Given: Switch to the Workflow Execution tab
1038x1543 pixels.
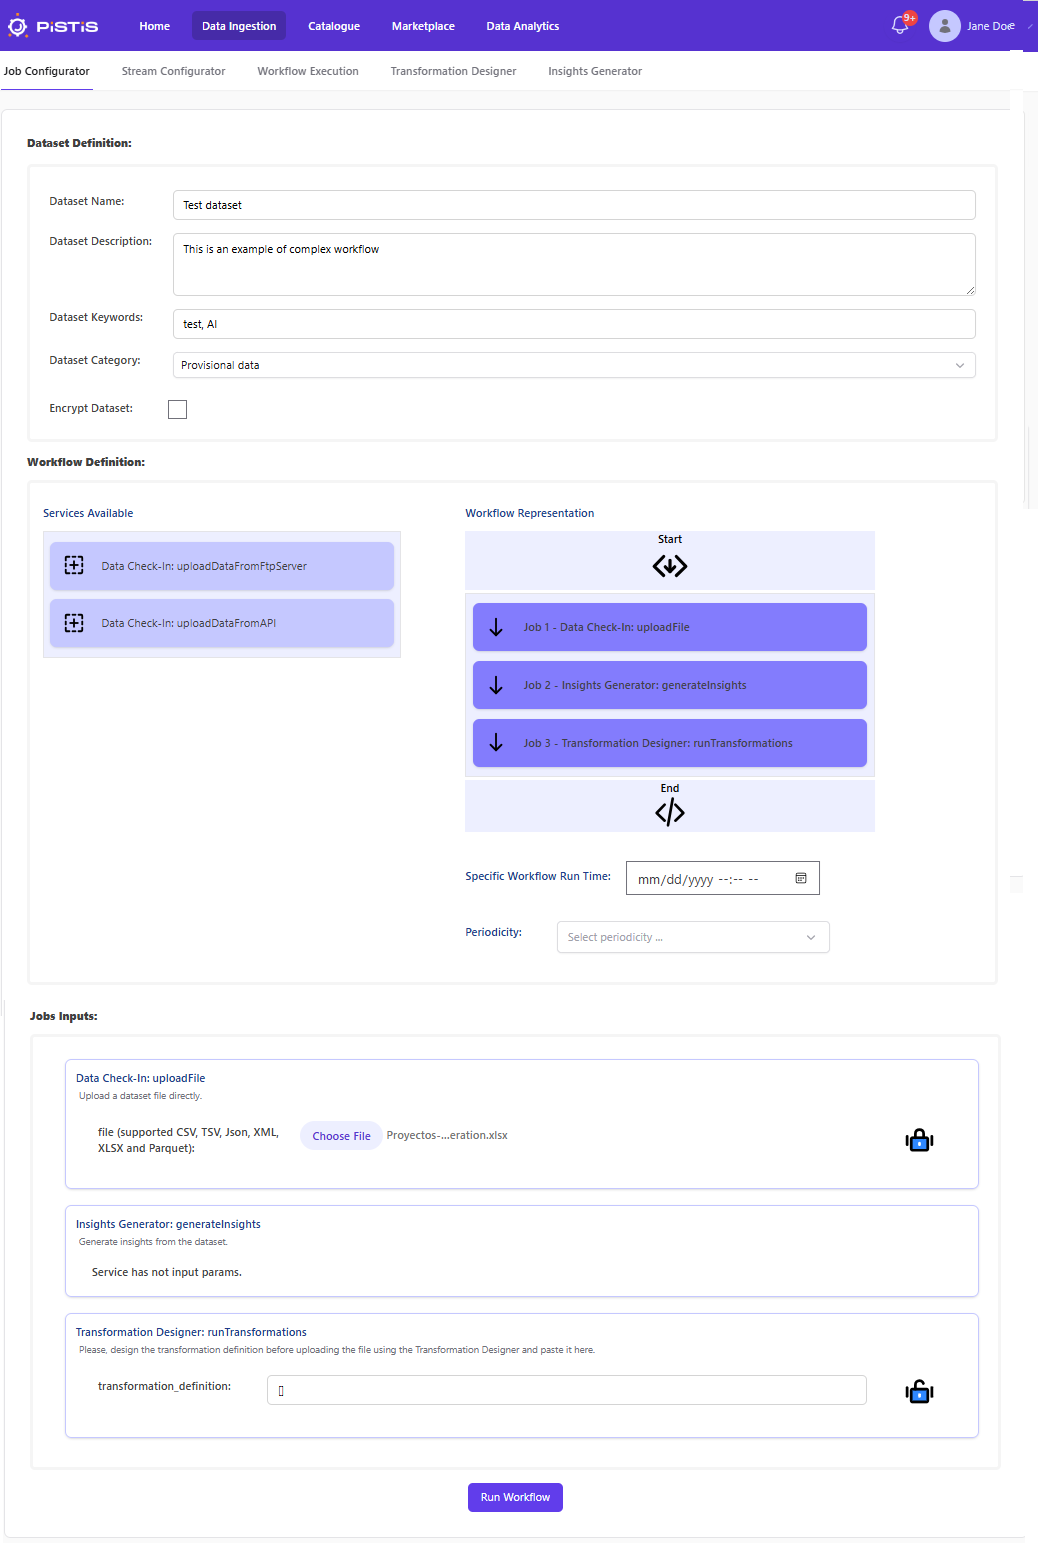Looking at the screenshot, I should click(x=308, y=71).
